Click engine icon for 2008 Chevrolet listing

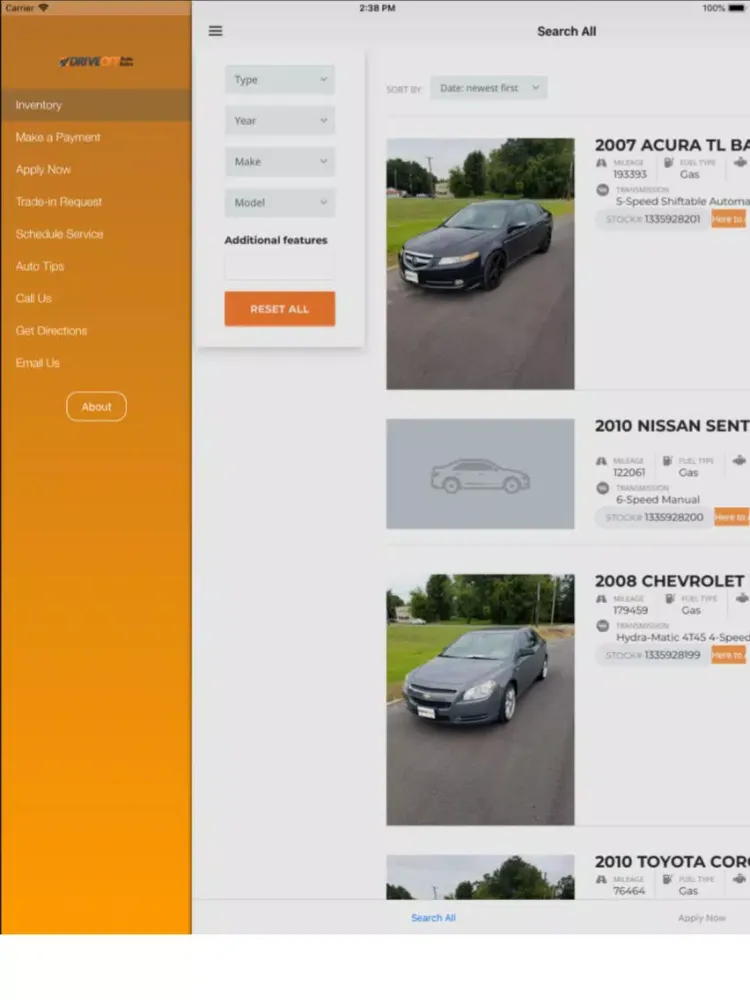[x=742, y=598]
